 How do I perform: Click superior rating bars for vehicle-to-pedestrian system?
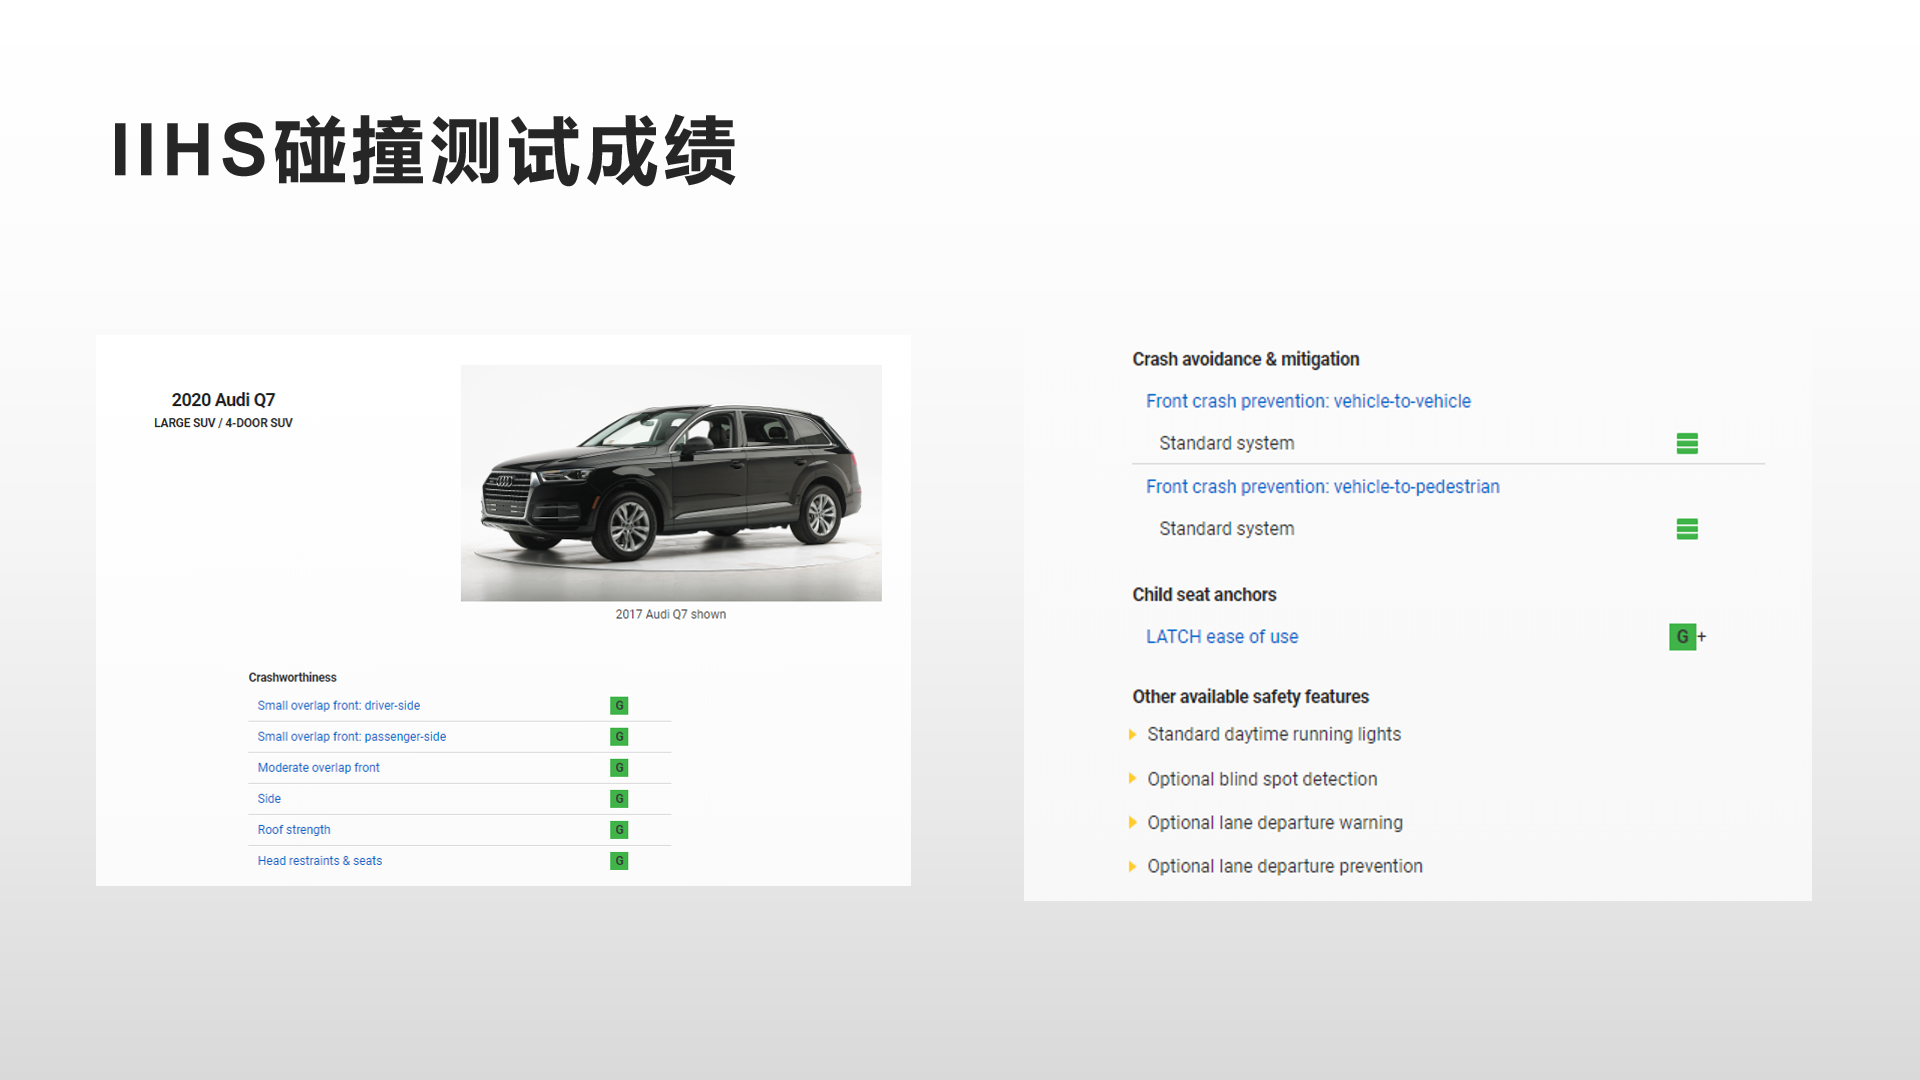click(x=1687, y=529)
